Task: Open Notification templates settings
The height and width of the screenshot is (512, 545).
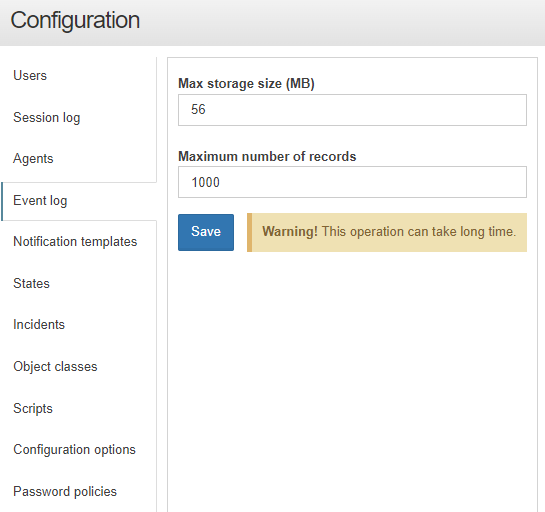Action: [75, 242]
